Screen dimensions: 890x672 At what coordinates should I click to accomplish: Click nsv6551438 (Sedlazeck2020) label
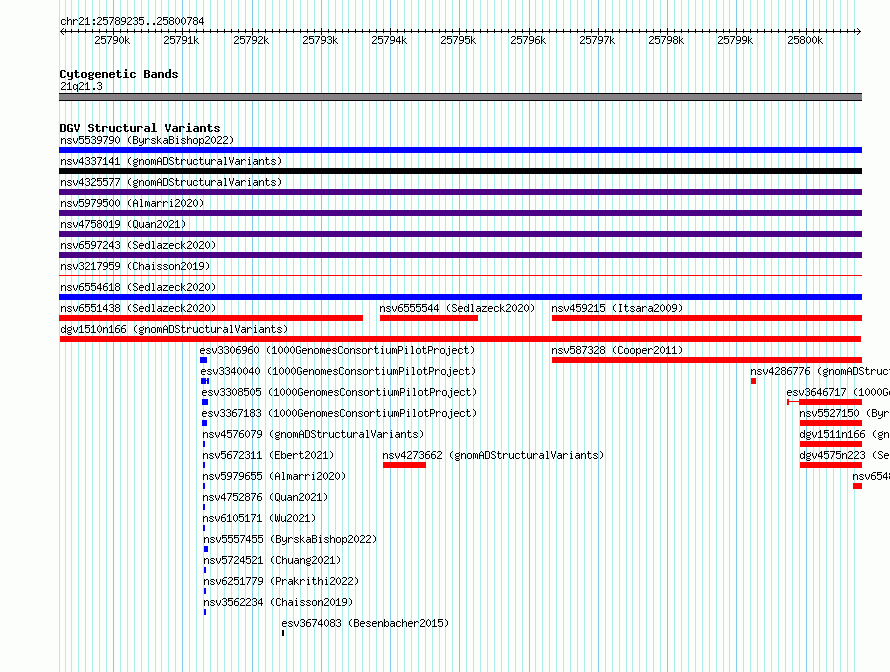[138, 308]
